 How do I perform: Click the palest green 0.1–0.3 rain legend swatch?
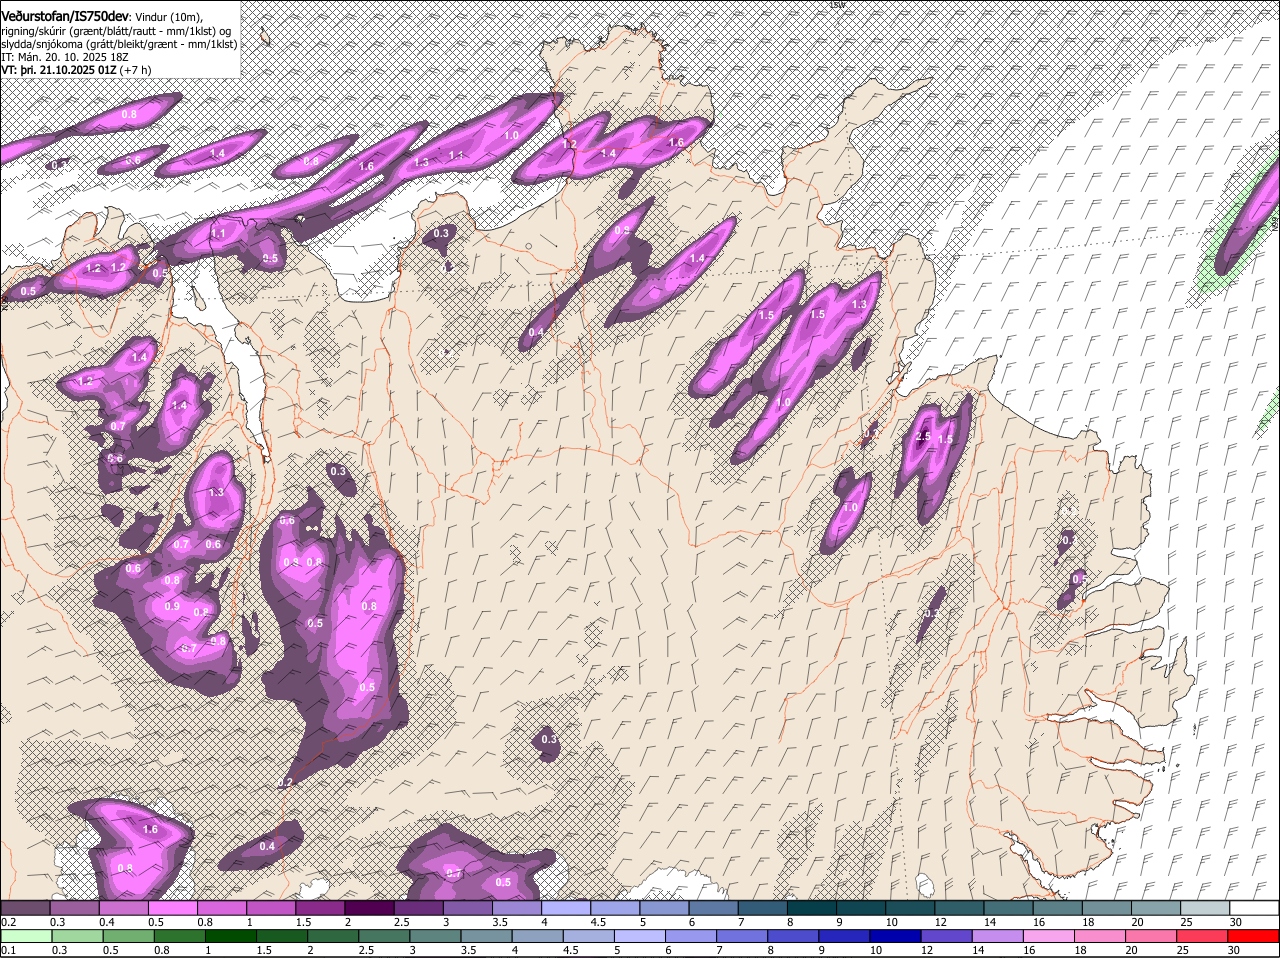[25, 937]
